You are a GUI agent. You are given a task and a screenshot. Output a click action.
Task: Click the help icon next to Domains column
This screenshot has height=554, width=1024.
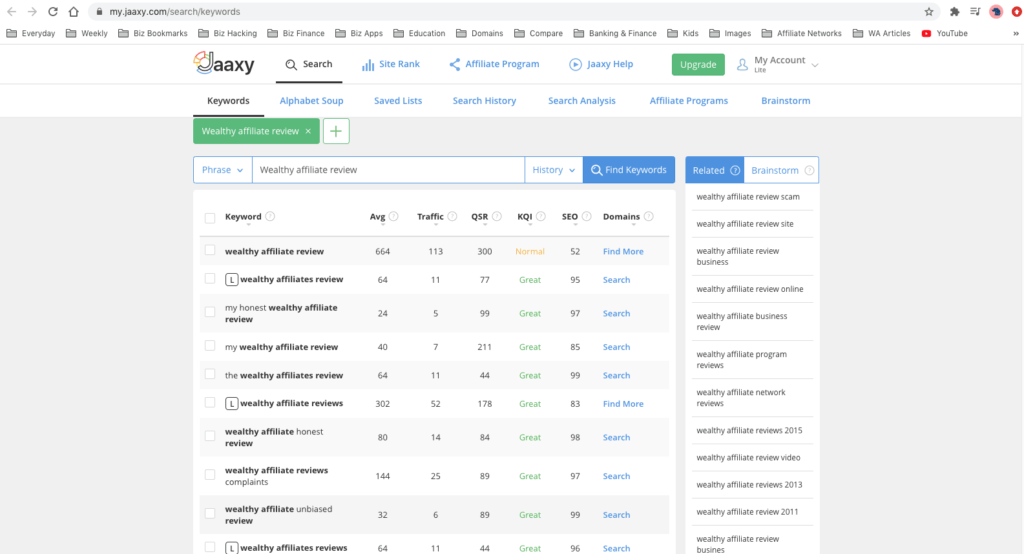tap(648, 217)
